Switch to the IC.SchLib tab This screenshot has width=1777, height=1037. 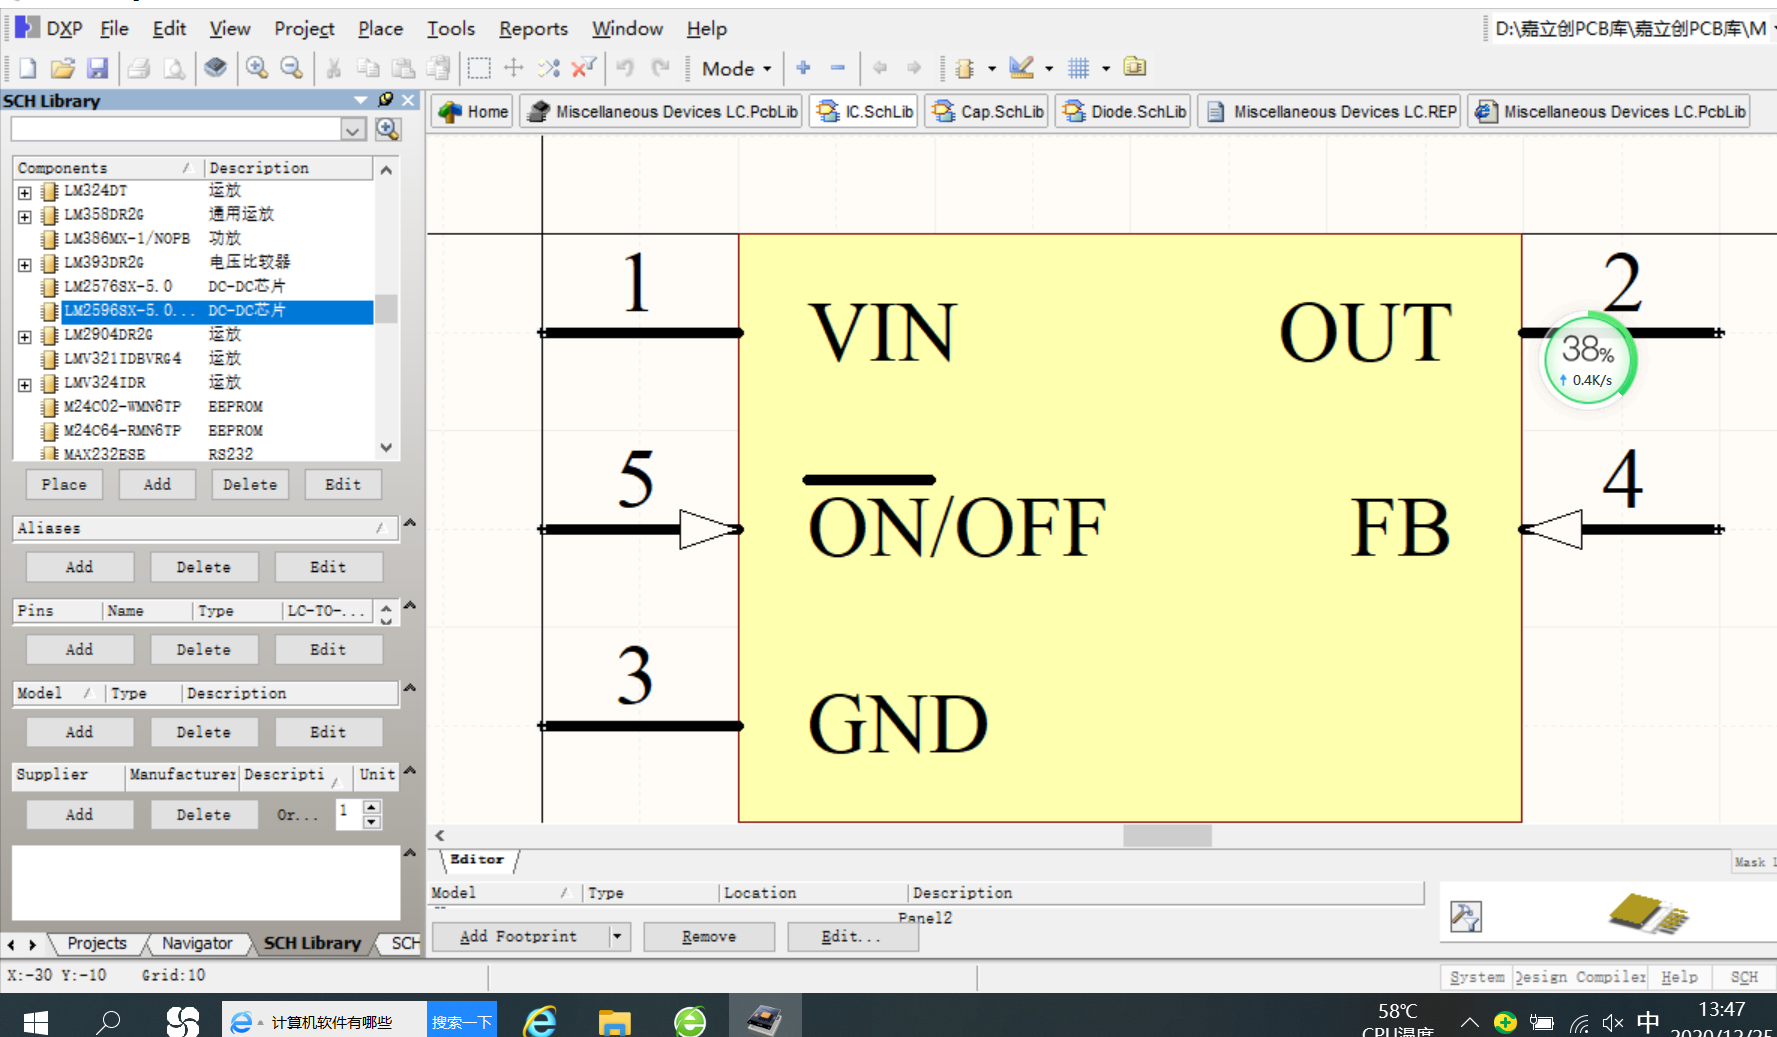(x=865, y=111)
